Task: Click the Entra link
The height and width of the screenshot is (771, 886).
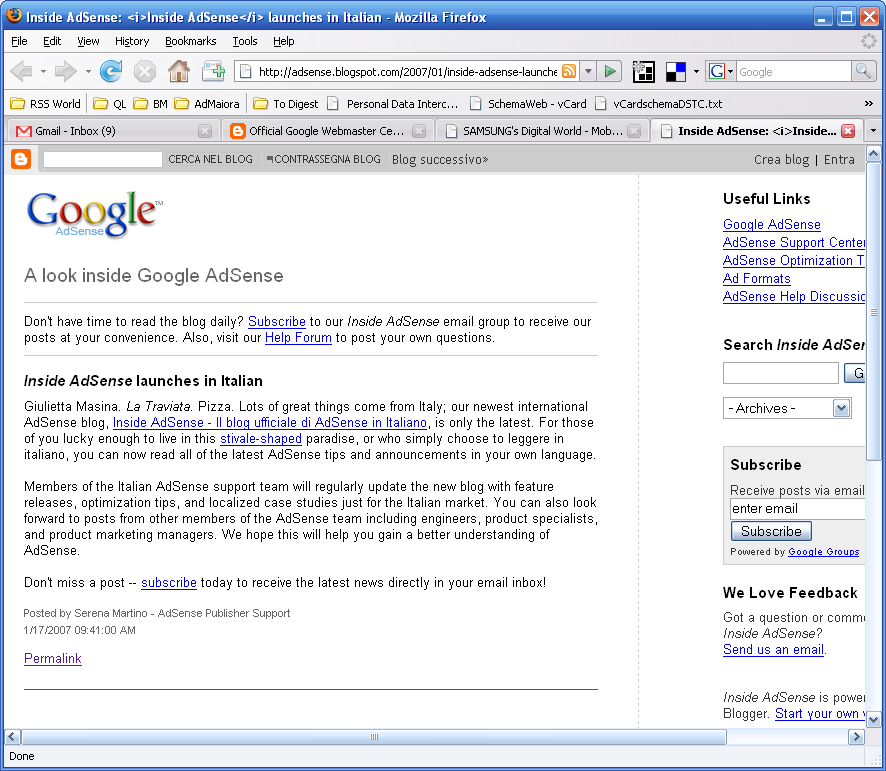Action: tap(839, 159)
